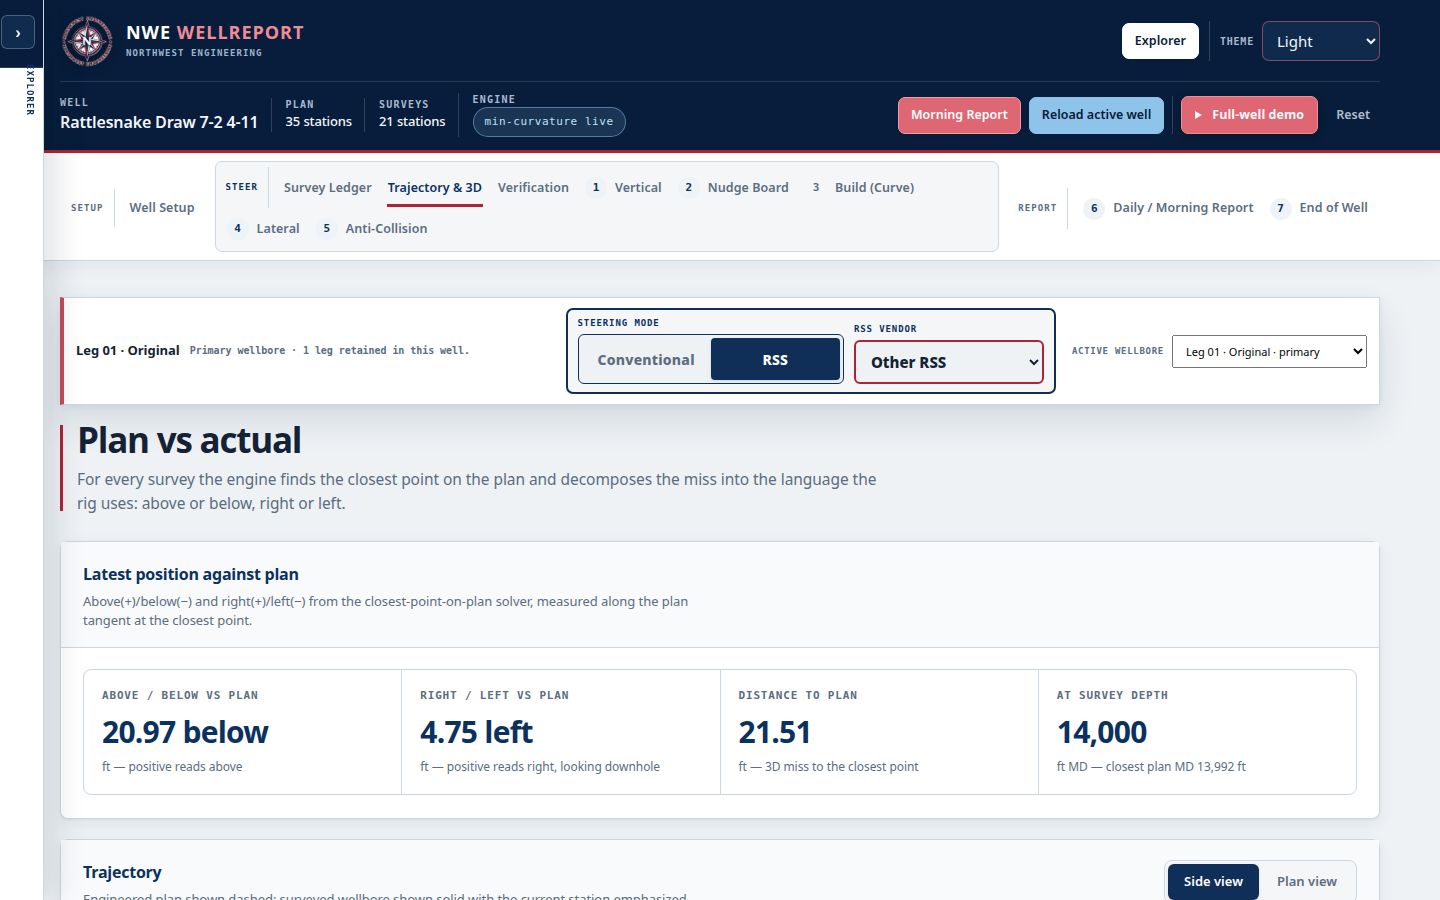
Task: Open the Explorer button
Action: pos(1160,41)
